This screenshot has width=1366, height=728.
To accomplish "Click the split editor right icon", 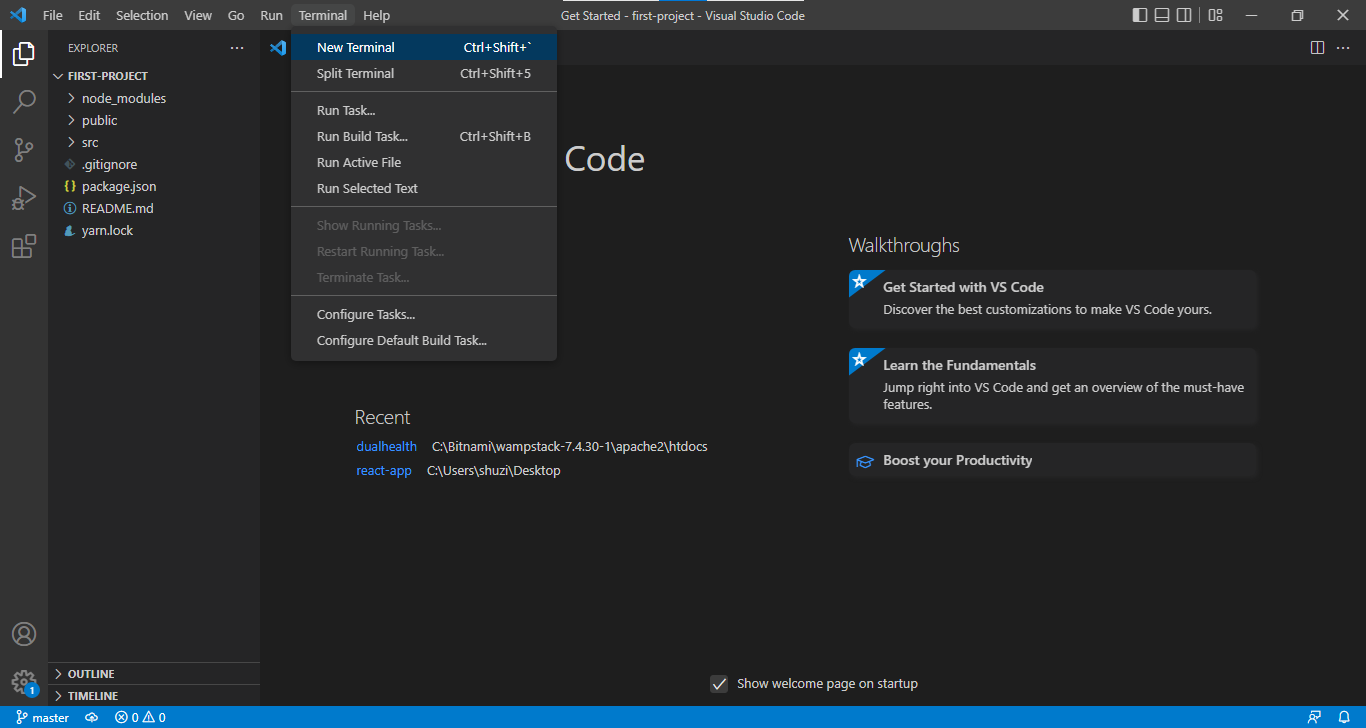I will click(x=1317, y=48).
